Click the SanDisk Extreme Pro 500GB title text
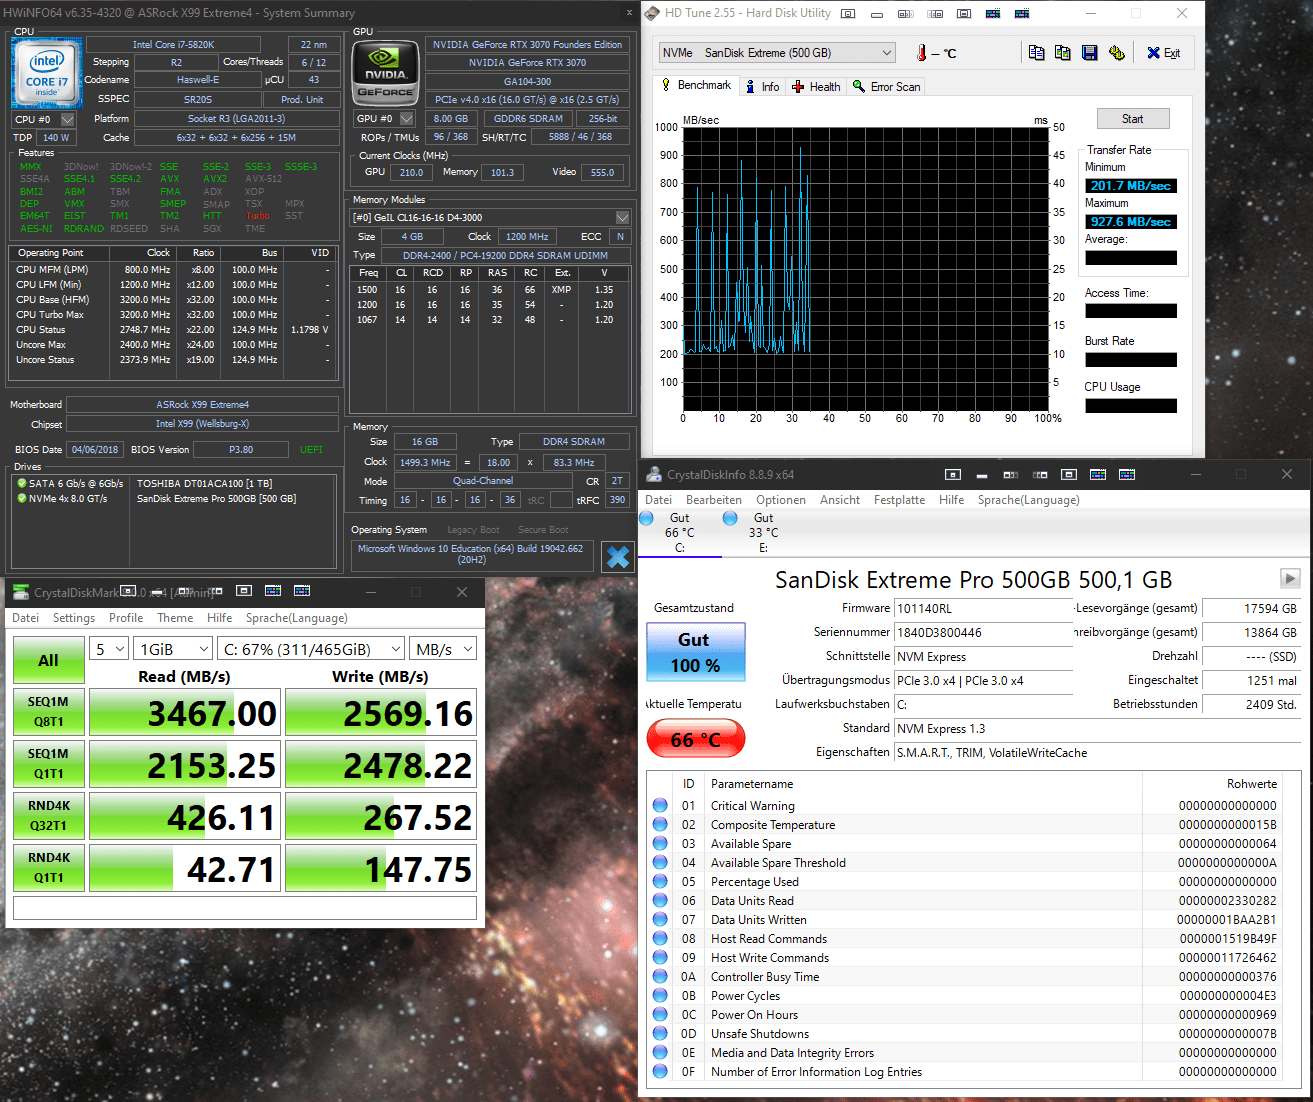This screenshot has height=1102, width=1313. click(x=973, y=580)
